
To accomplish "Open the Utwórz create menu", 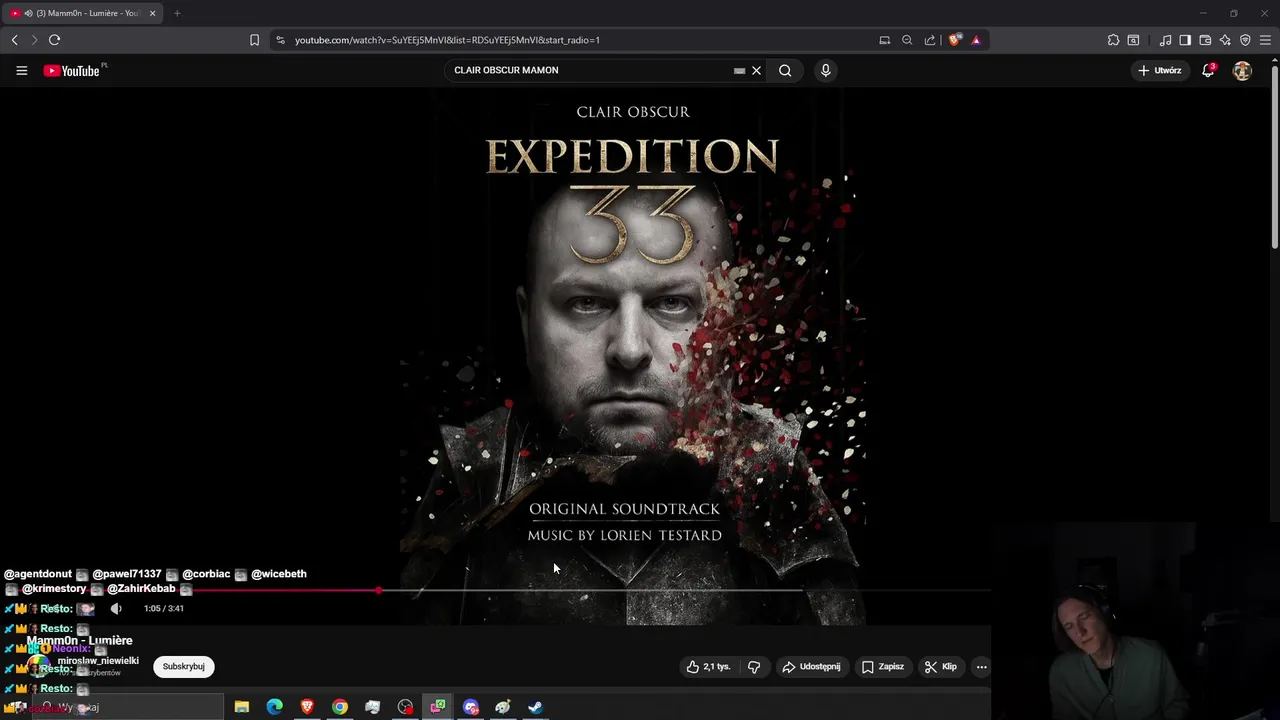I will pyautogui.click(x=1160, y=71).
